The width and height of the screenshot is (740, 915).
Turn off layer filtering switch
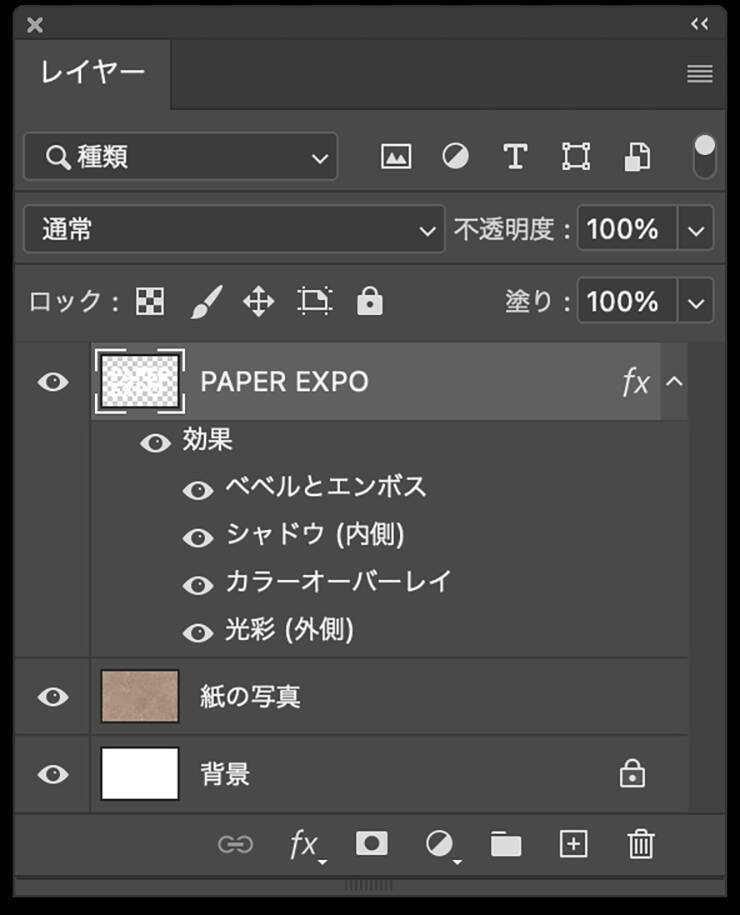pos(705,157)
